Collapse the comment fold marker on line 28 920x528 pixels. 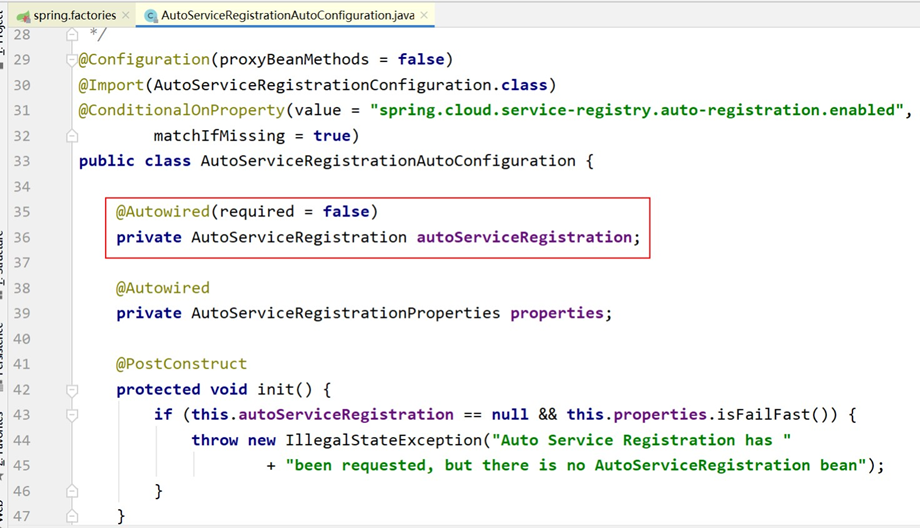point(72,35)
